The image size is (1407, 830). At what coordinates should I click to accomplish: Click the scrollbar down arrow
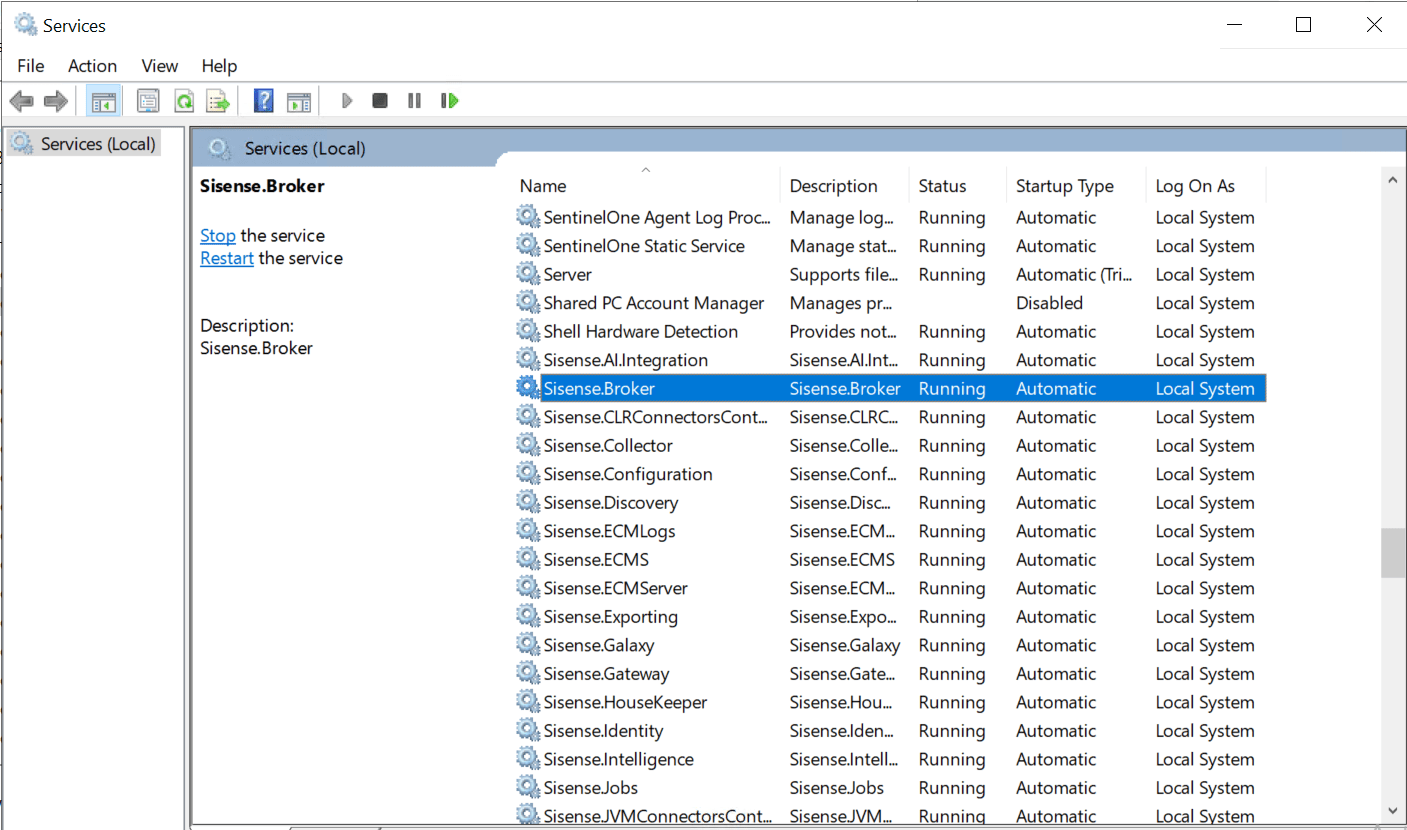click(x=1392, y=811)
